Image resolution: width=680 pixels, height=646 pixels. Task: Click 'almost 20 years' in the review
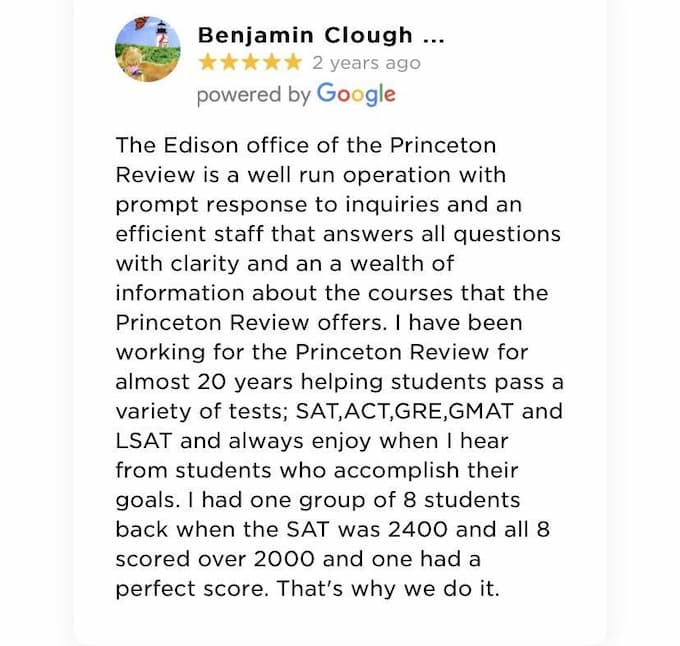pos(204,382)
